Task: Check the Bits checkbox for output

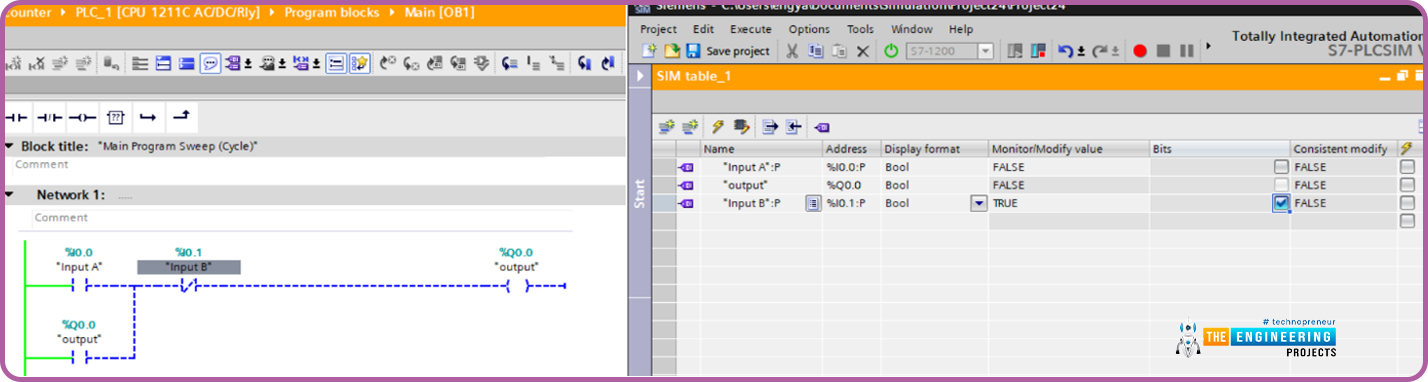Action: (x=1281, y=185)
